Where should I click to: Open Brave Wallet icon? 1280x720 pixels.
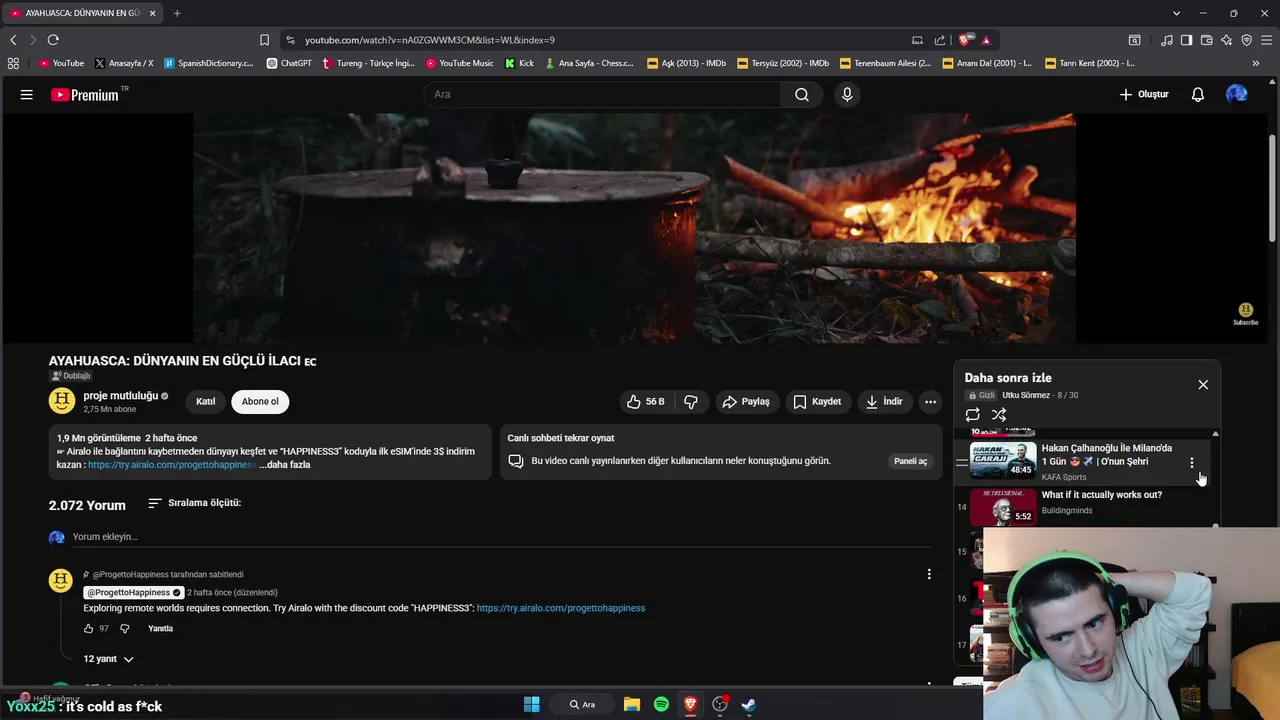[x=1206, y=40]
